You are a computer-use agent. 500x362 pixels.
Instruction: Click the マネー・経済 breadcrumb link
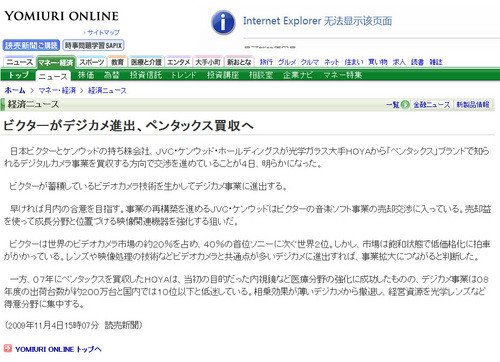57,90
